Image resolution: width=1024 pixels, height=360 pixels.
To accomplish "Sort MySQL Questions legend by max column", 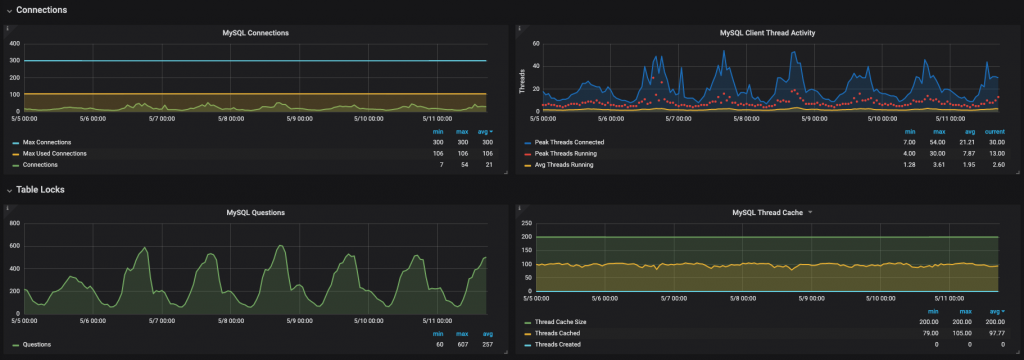I will click(462, 334).
